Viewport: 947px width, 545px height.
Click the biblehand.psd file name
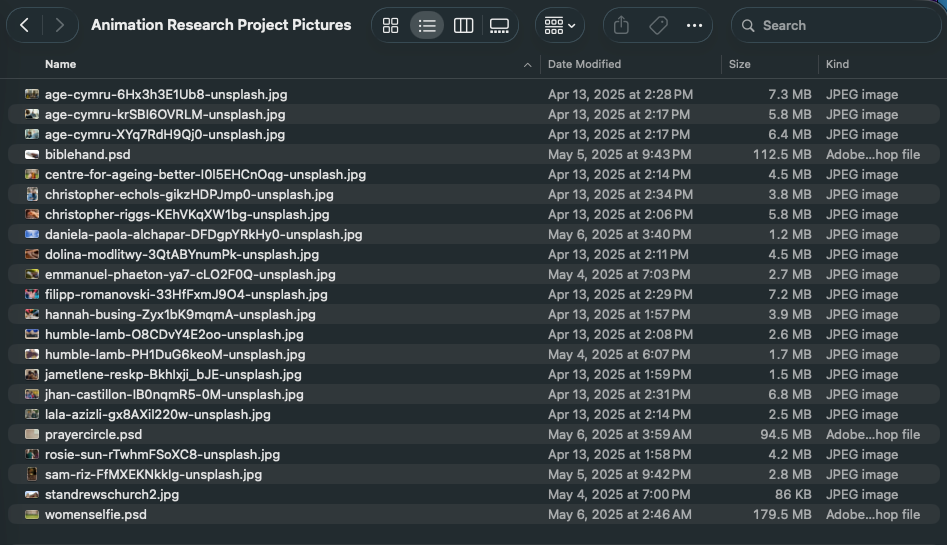[x=88, y=154]
